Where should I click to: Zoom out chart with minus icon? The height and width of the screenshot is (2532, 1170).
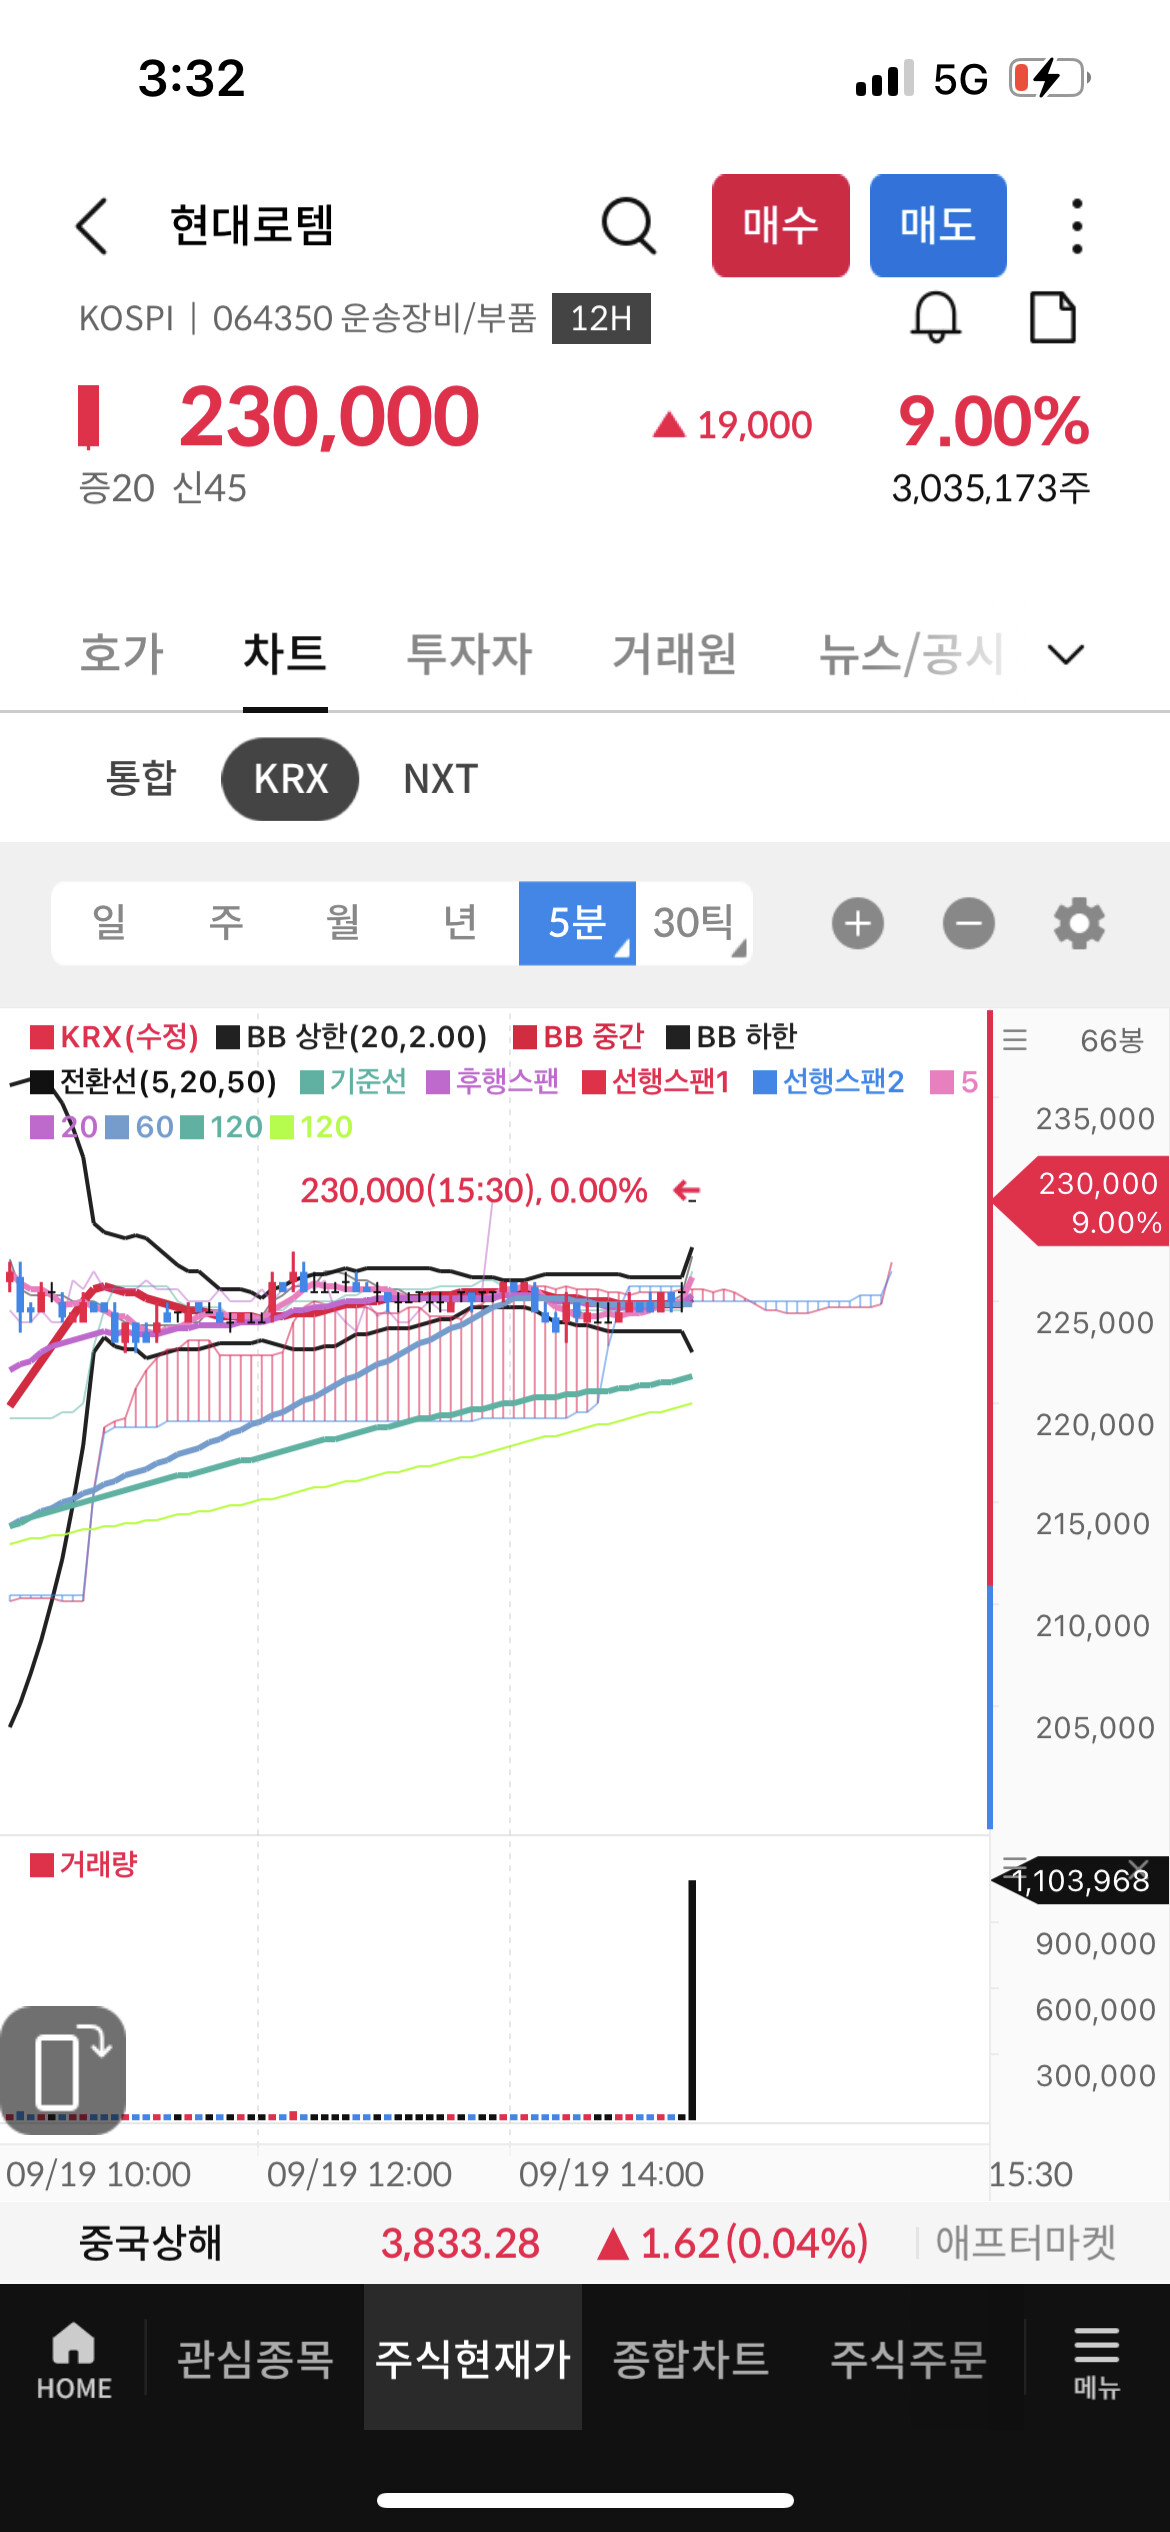(x=969, y=923)
